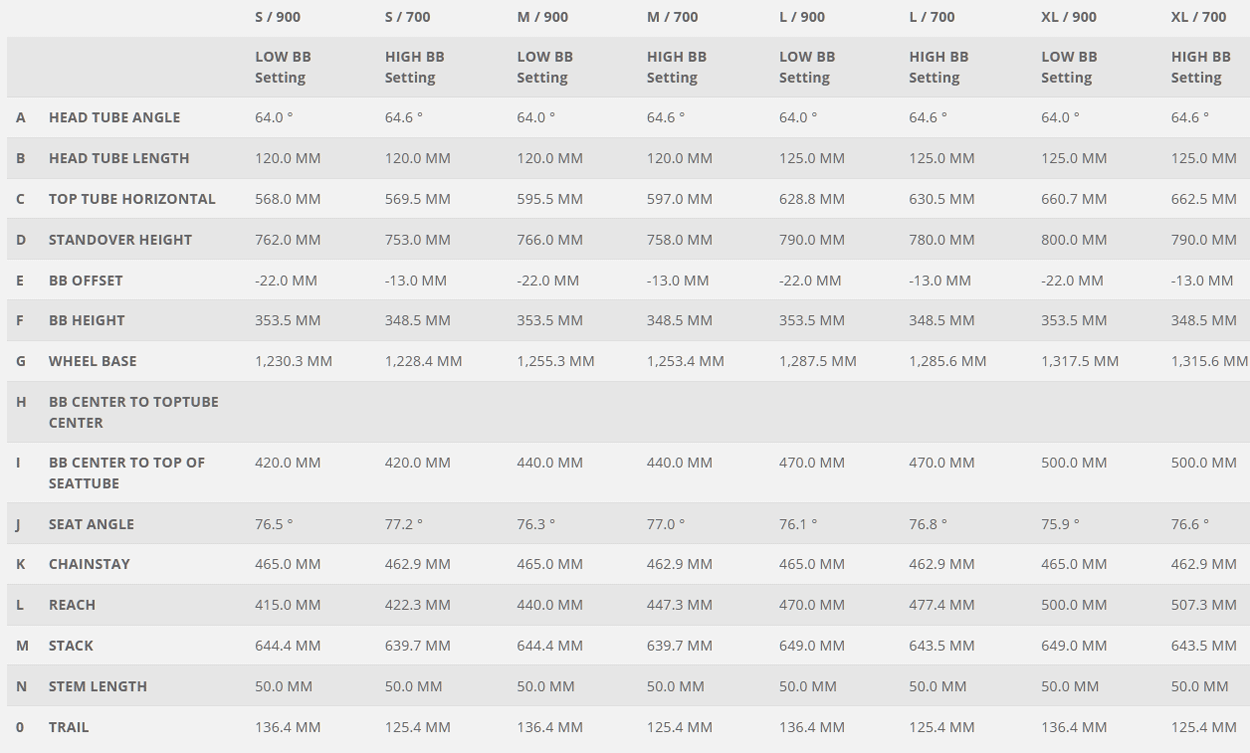Click the STACK row label
This screenshot has width=1250, height=753.
(71, 646)
